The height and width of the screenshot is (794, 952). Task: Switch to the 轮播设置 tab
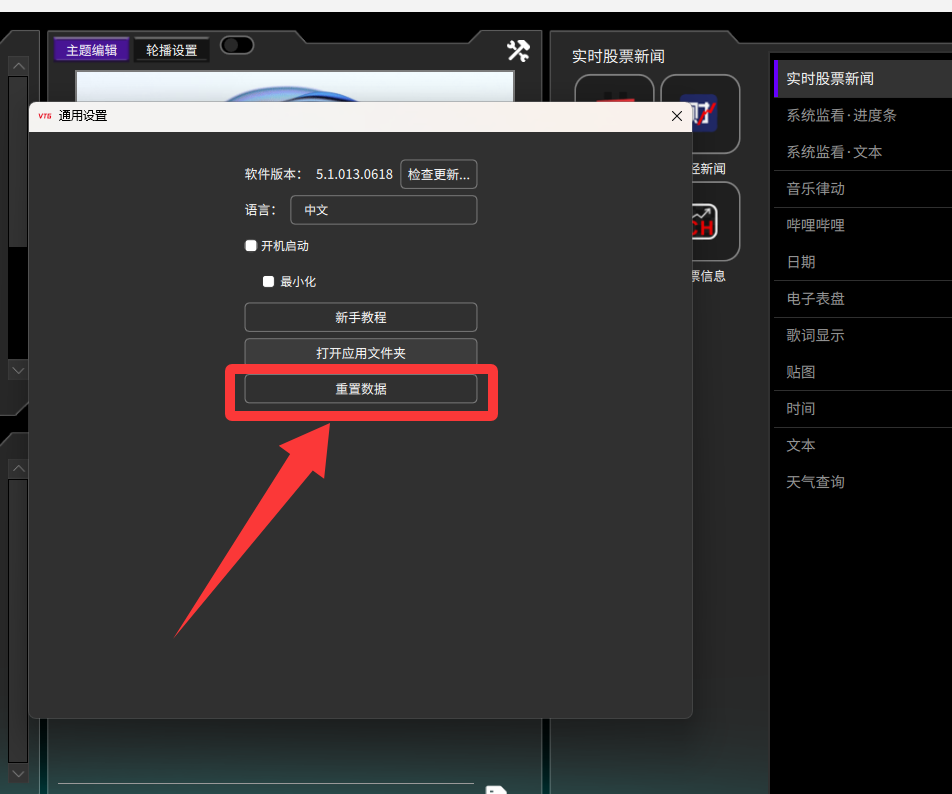pos(172,50)
